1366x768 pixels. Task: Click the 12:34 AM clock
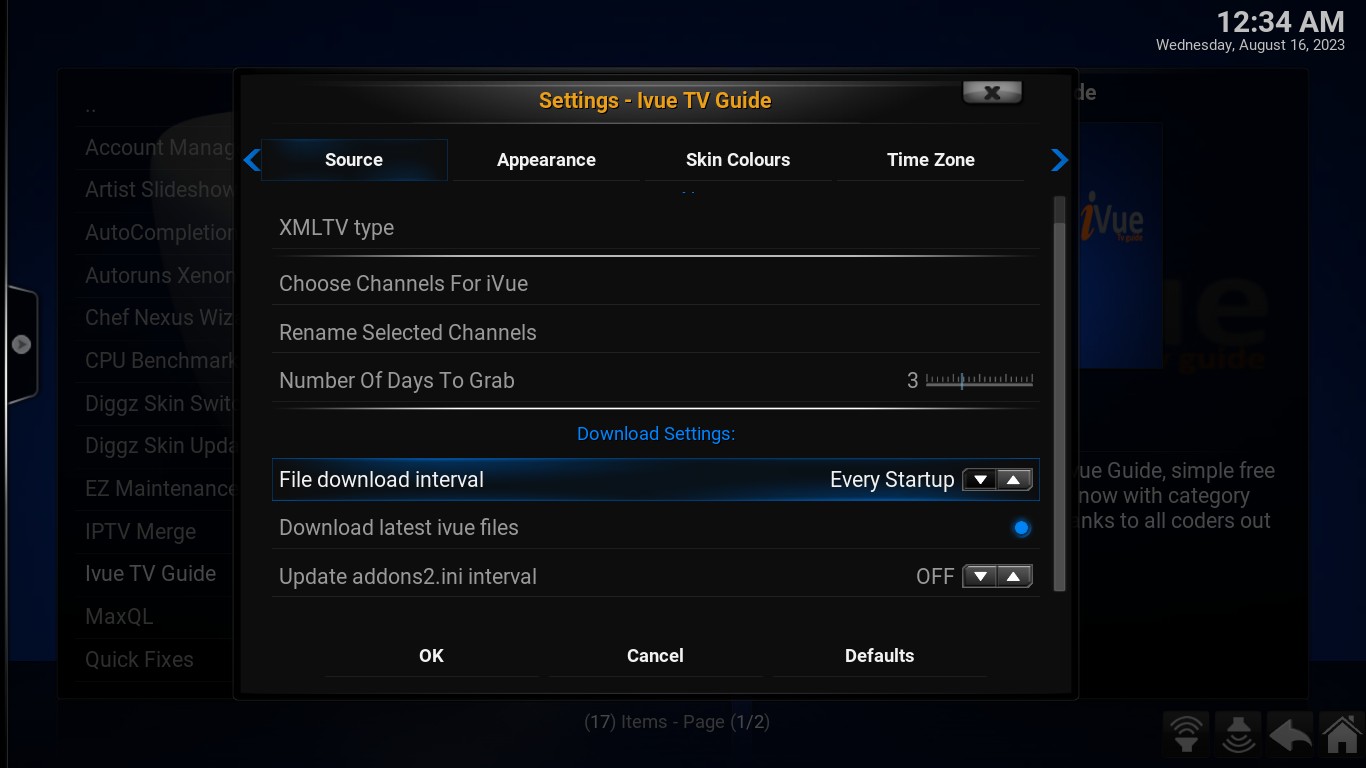1280,22
